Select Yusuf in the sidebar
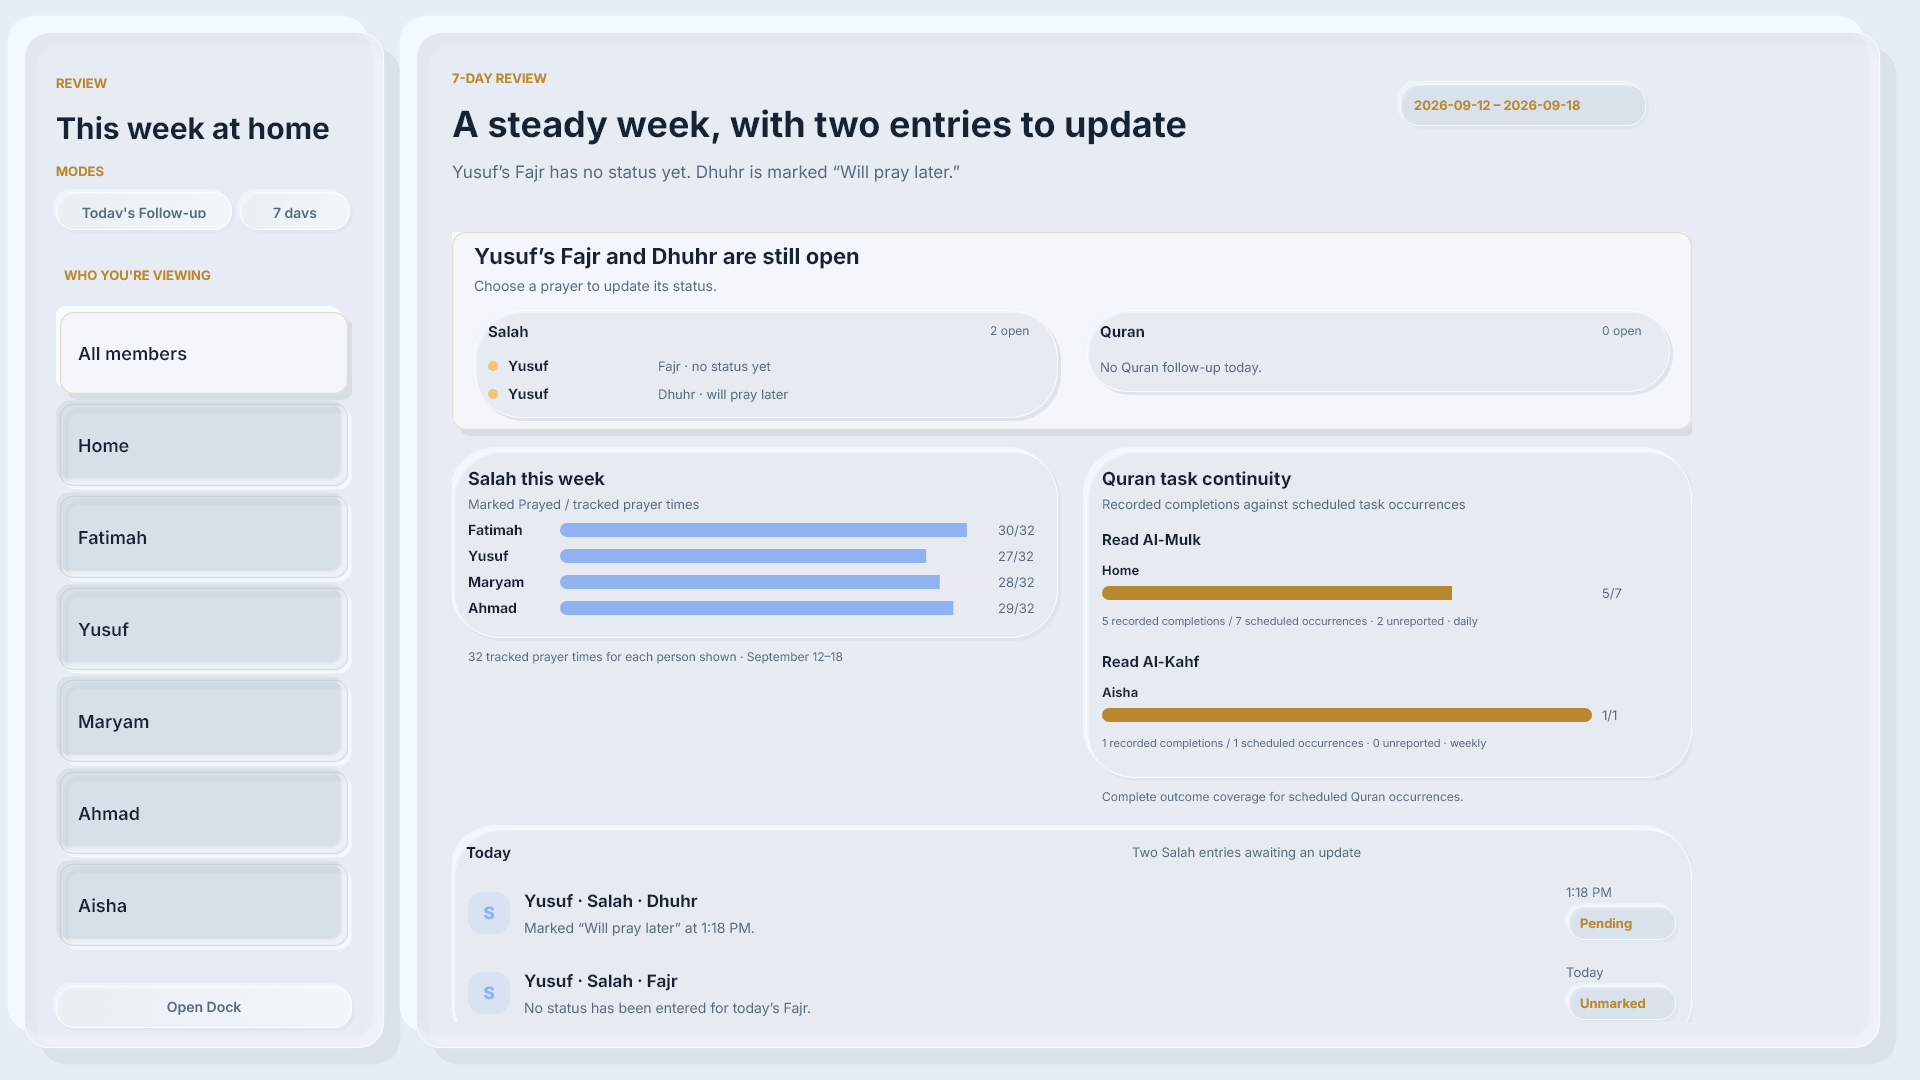This screenshot has width=1920, height=1080. click(204, 629)
